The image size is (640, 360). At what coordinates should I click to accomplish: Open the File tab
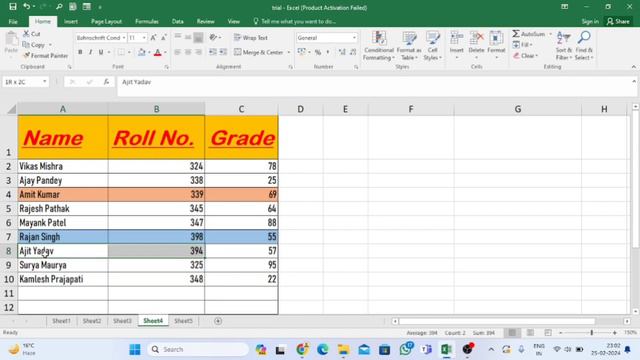13,21
